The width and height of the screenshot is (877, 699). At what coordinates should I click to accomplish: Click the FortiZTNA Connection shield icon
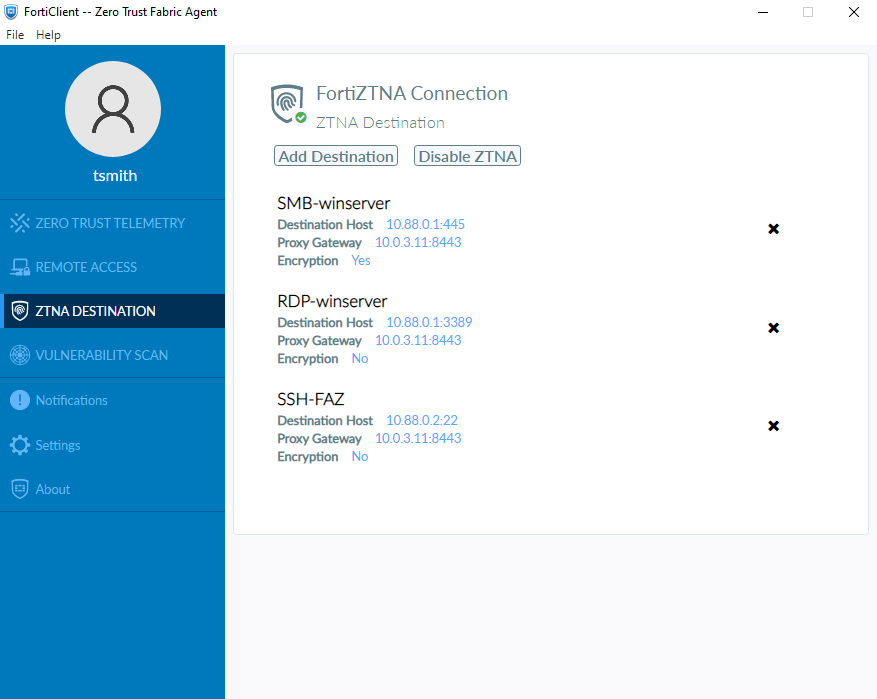pyautogui.click(x=287, y=102)
